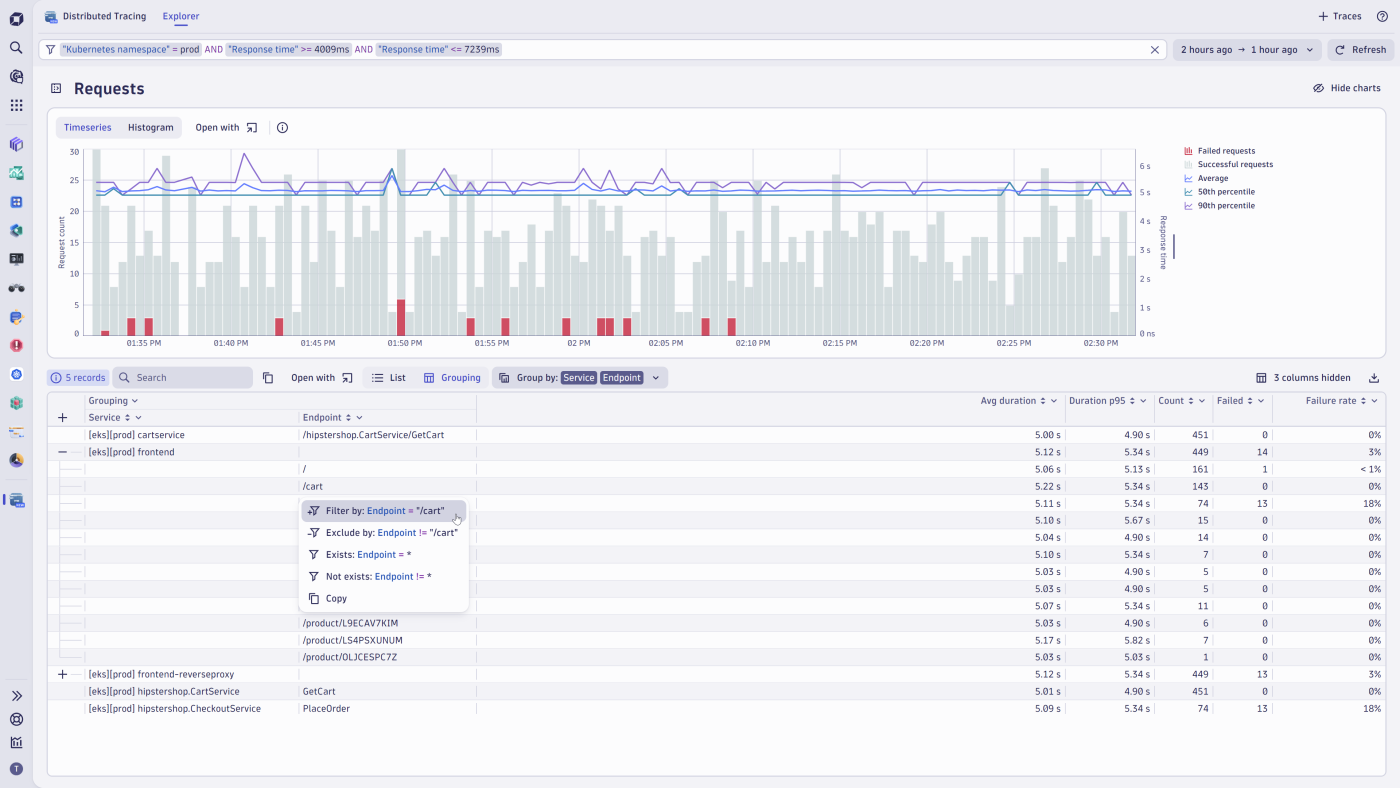
Task: Open search using the sidebar magnifier icon
Action: (x=15, y=46)
